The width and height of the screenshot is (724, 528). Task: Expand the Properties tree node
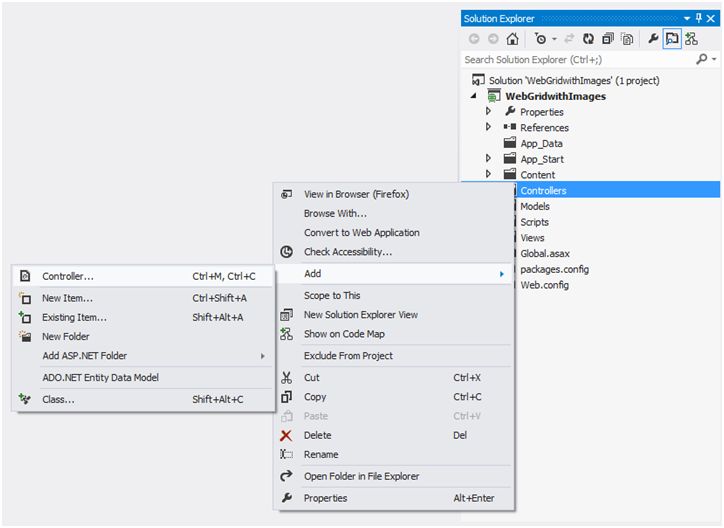pyautogui.click(x=489, y=111)
